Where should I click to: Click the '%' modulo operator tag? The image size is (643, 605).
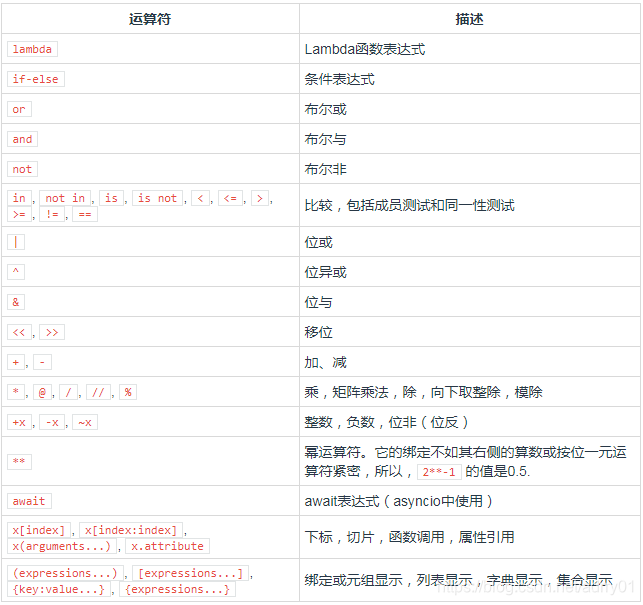point(128,393)
